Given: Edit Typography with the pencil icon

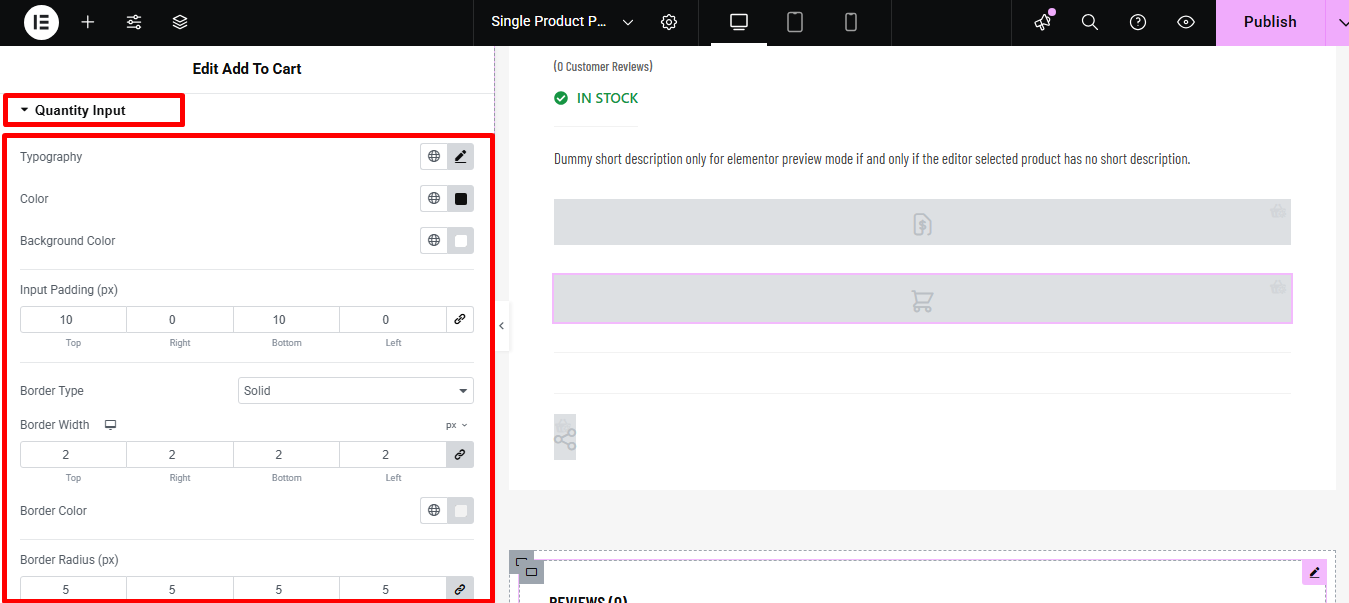Looking at the screenshot, I should point(461,156).
